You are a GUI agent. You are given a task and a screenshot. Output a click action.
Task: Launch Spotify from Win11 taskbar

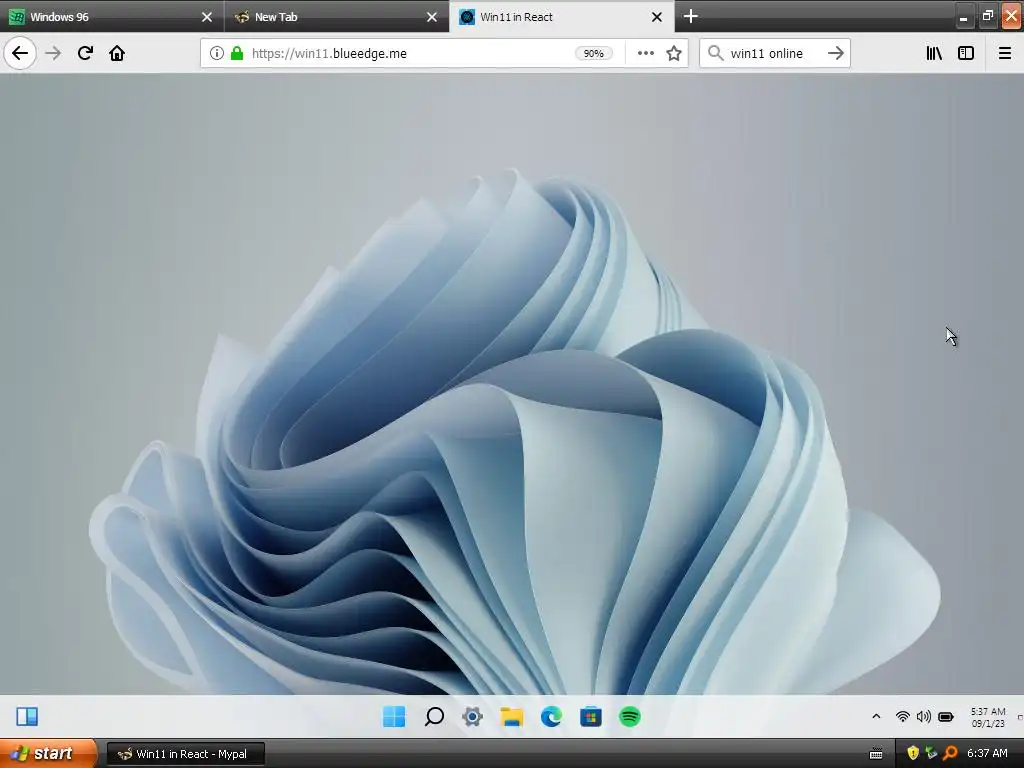(630, 716)
